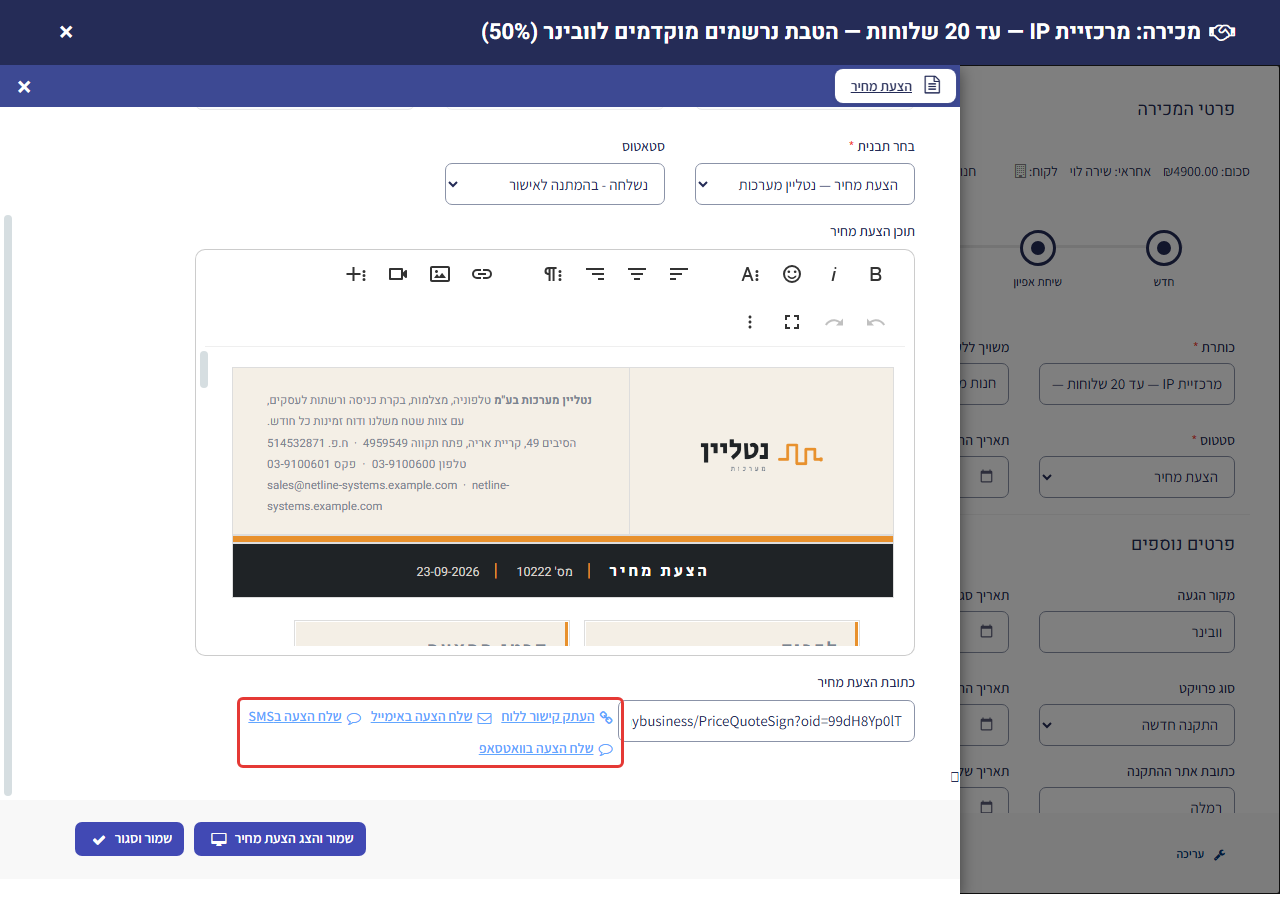The width and height of the screenshot is (1280, 900).
Task: Insert a link in the editor
Action: point(482,274)
